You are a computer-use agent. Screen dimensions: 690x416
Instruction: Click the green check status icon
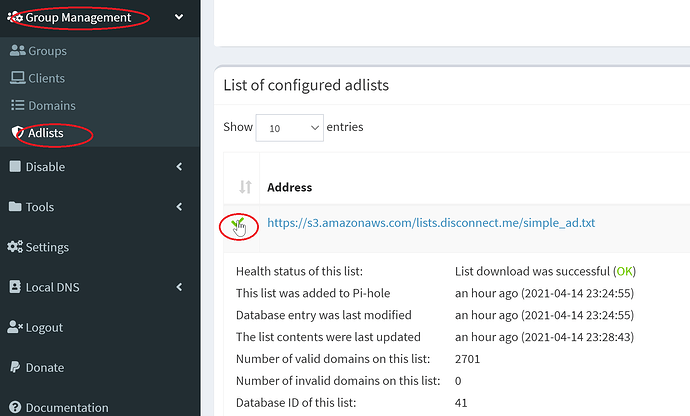237,224
